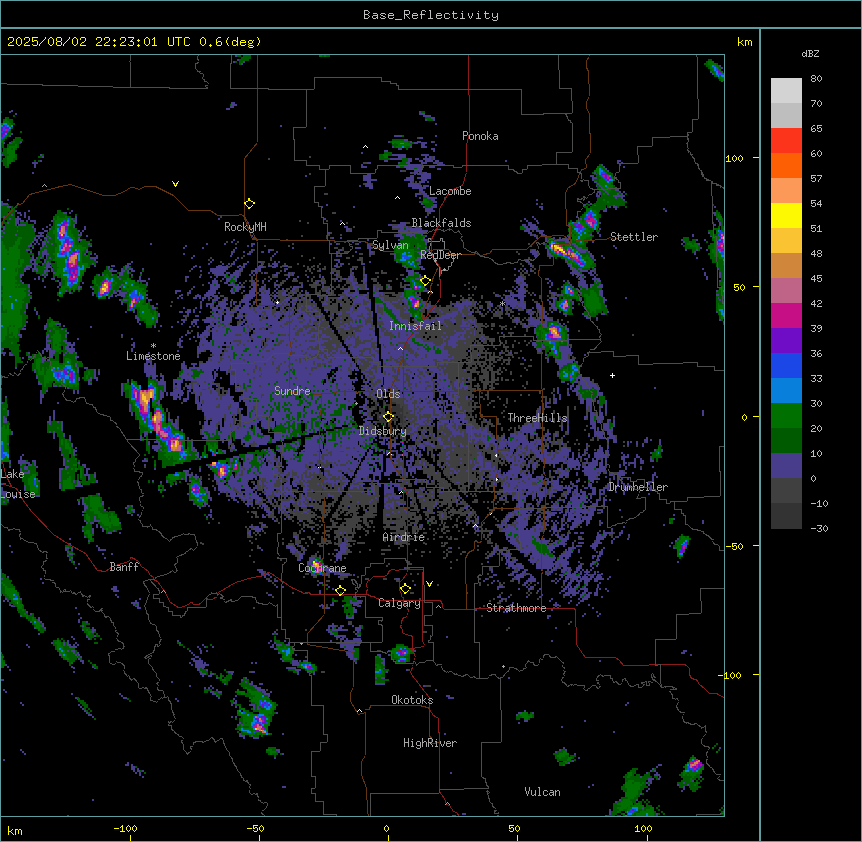Click the Sylvan label
Screen dimensions: 862x842
click(x=390, y=245)
